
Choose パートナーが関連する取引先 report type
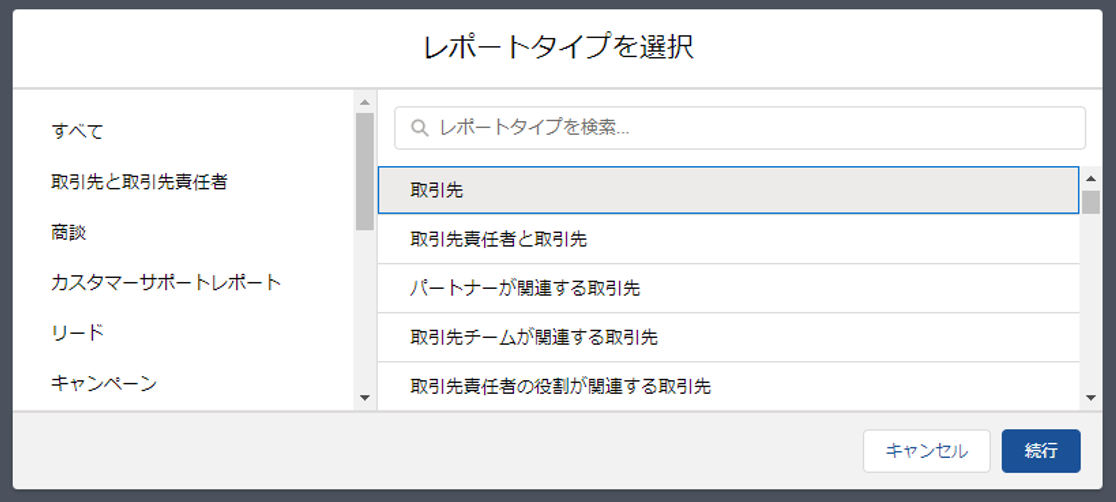pyautogui.click(x=729, y=288)
